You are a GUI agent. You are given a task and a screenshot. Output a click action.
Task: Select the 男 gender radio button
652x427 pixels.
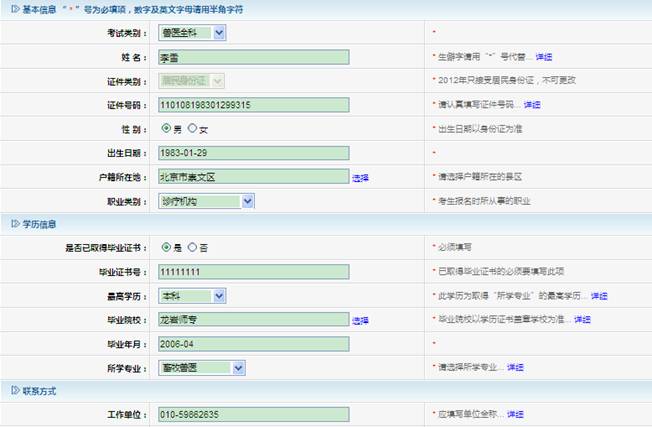166,129
